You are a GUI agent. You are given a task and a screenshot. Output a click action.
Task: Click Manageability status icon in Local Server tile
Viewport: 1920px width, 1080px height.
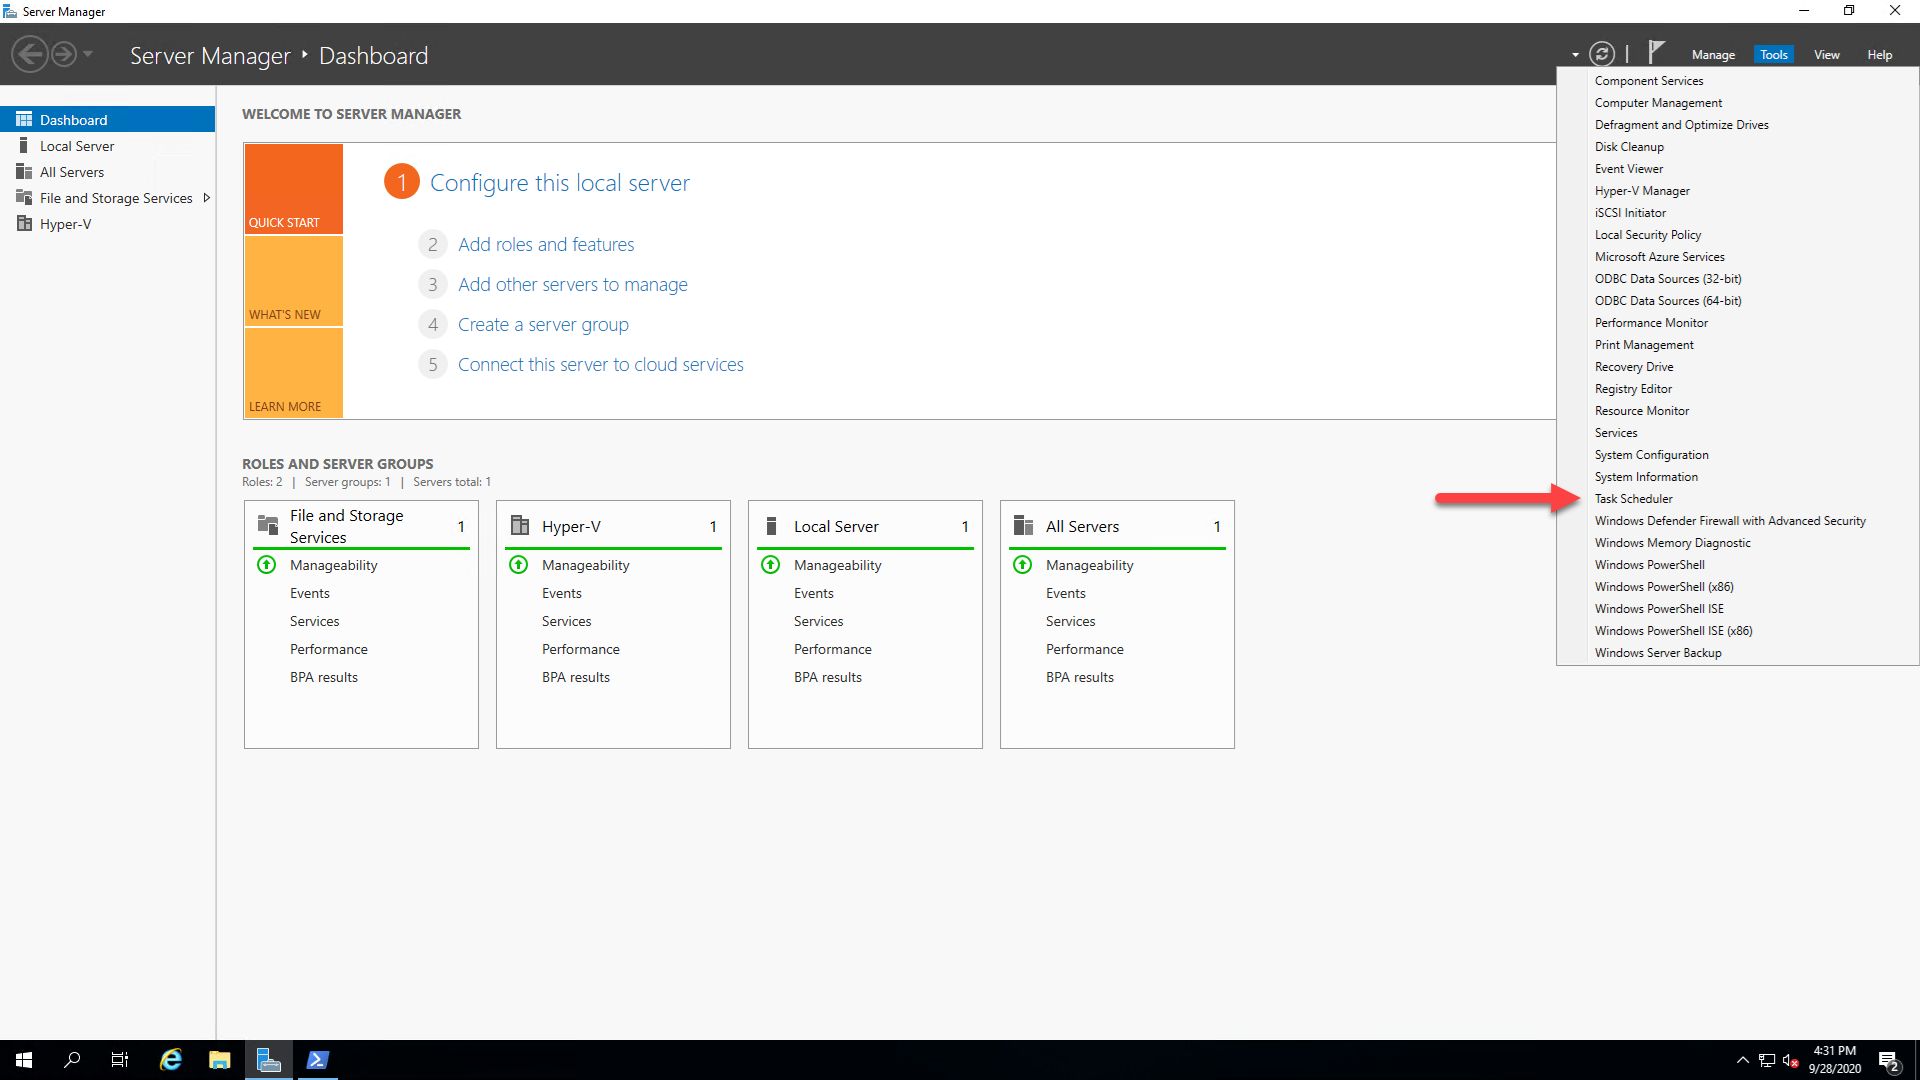coord(771,565)
